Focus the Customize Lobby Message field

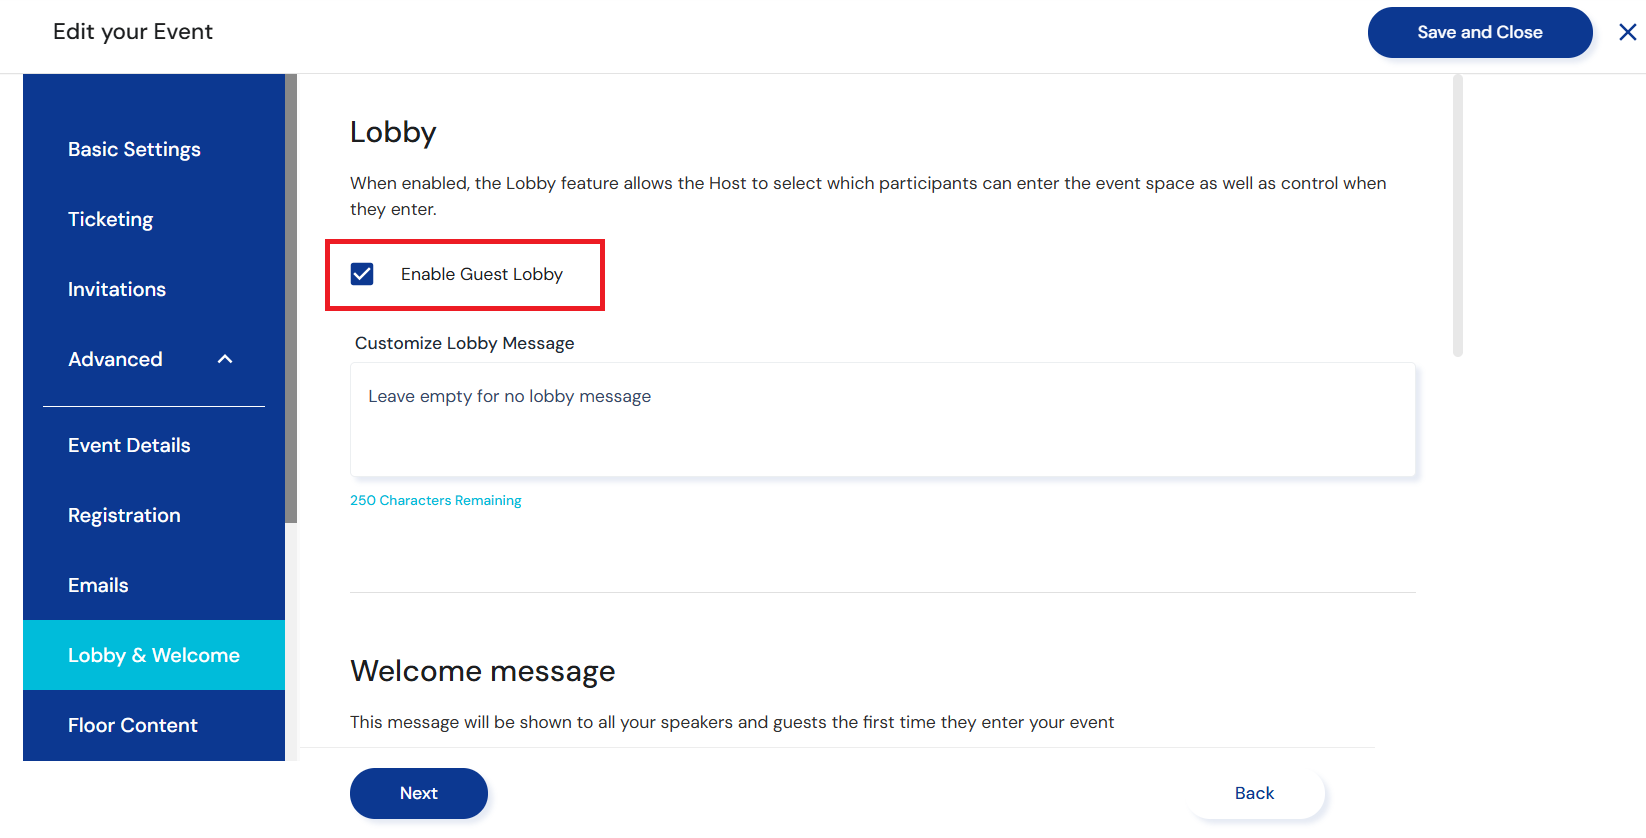pyautogui.click(x=882, y=419)
